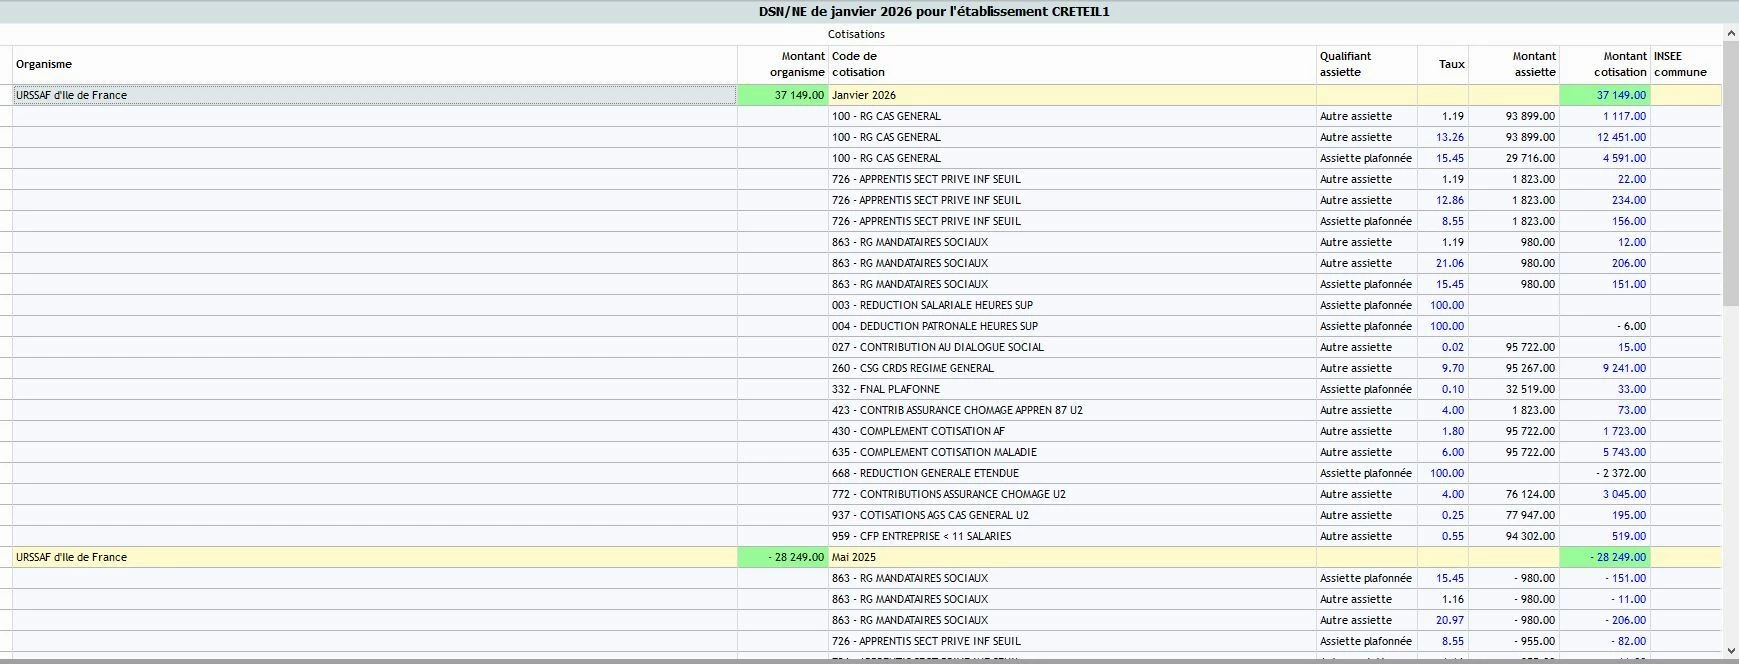Click the Qualifiant assiette column header
The width and height of the screenshot is (1739, 664).
[1367, 64]
